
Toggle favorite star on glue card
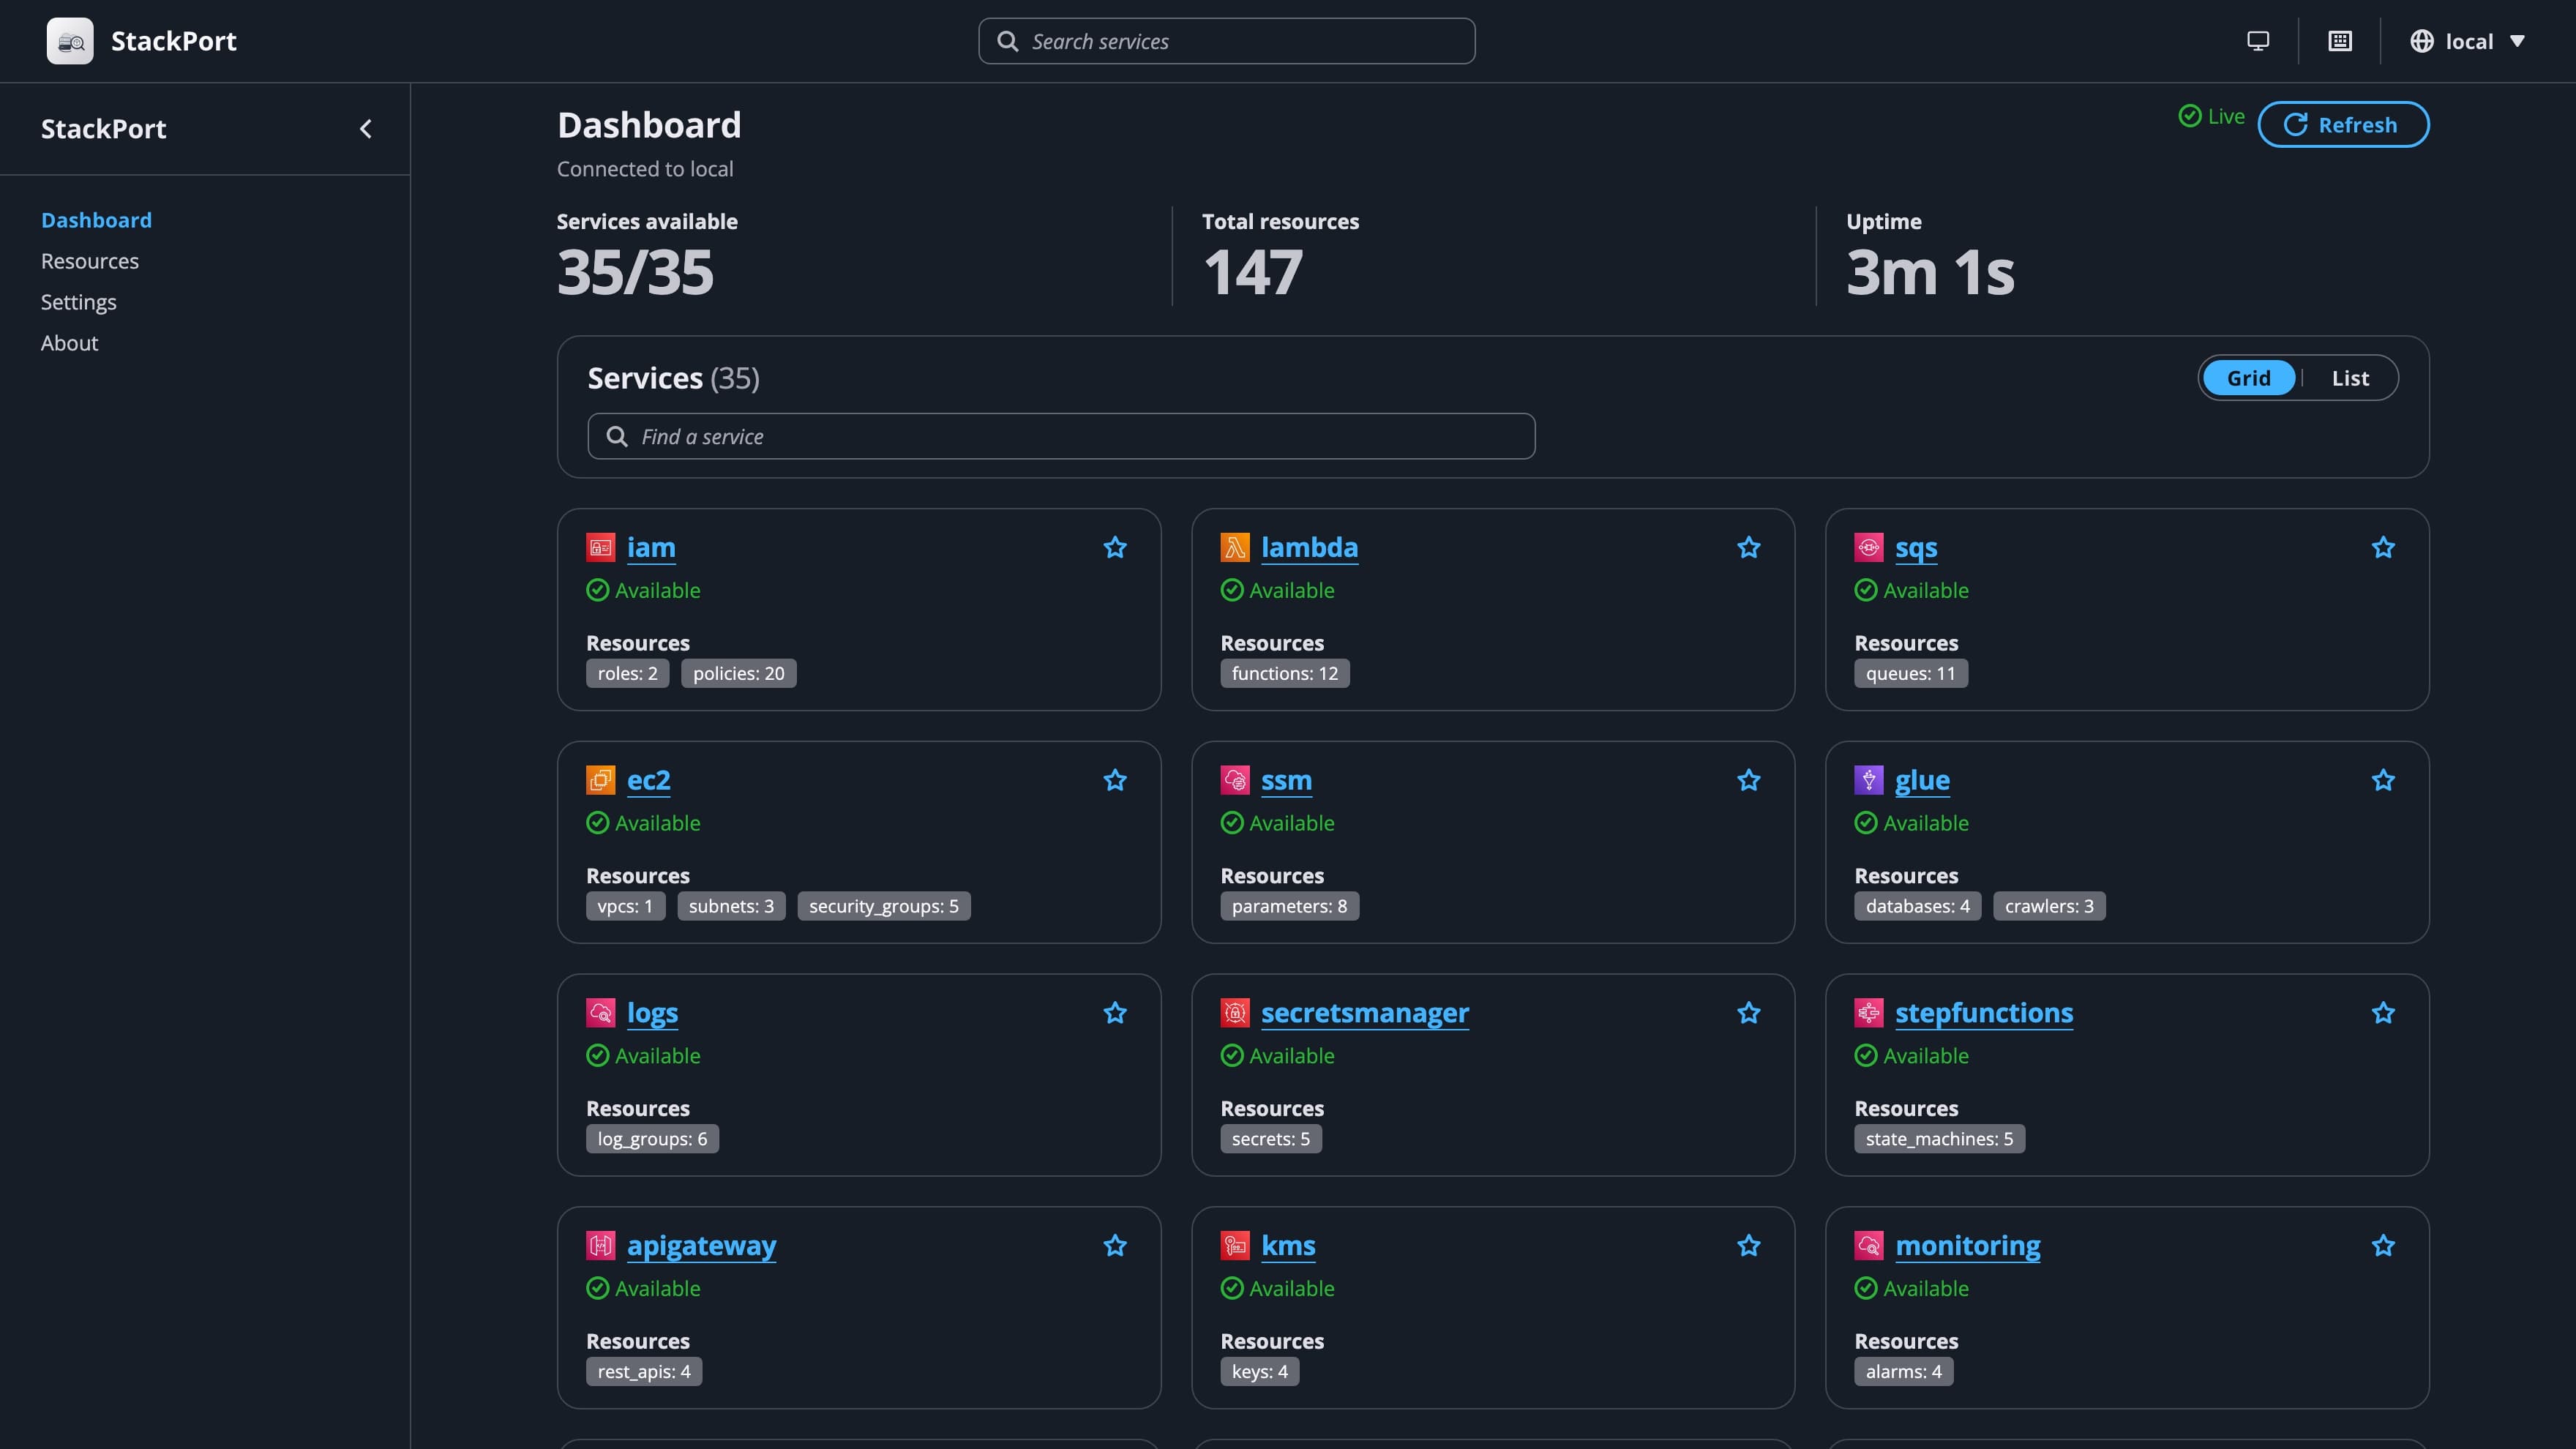(2383, 780)
